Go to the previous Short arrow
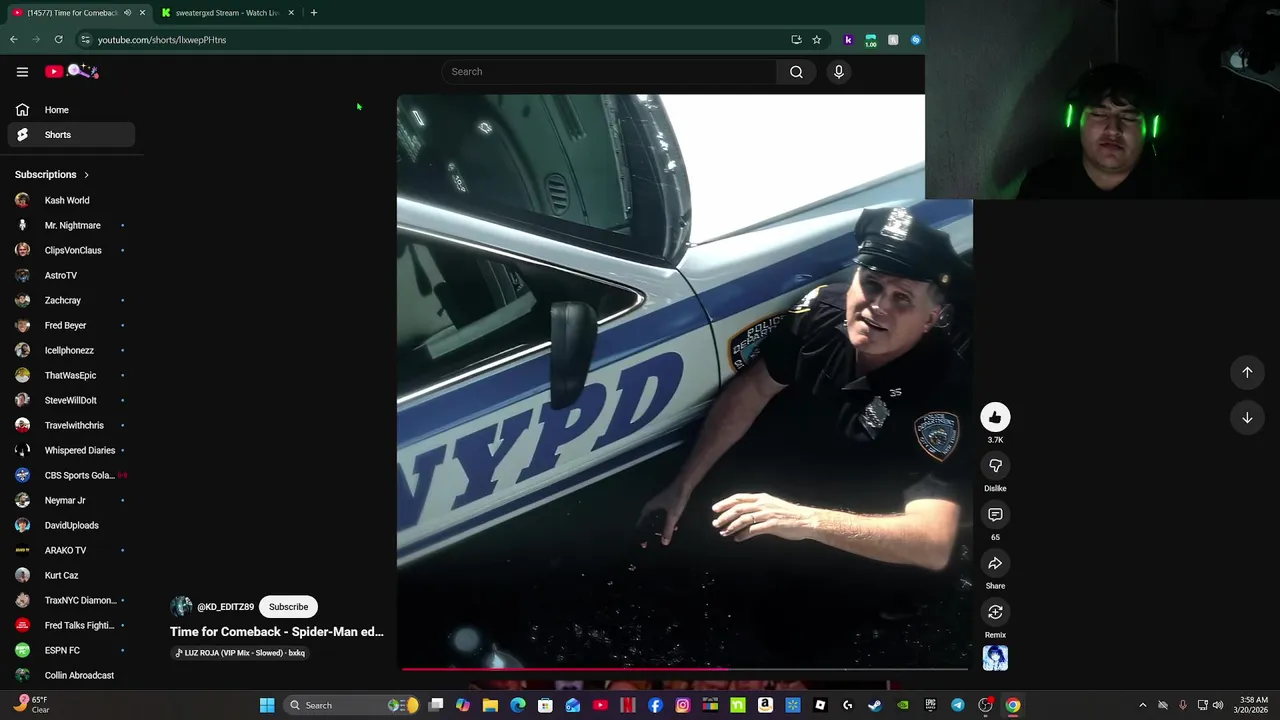This screenshot has height=720, width=1280. point(1247,372)
